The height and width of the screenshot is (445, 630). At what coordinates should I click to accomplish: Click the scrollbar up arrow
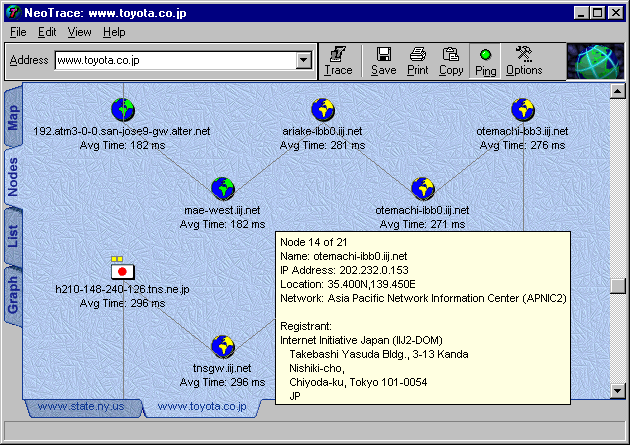pos(617,91)
